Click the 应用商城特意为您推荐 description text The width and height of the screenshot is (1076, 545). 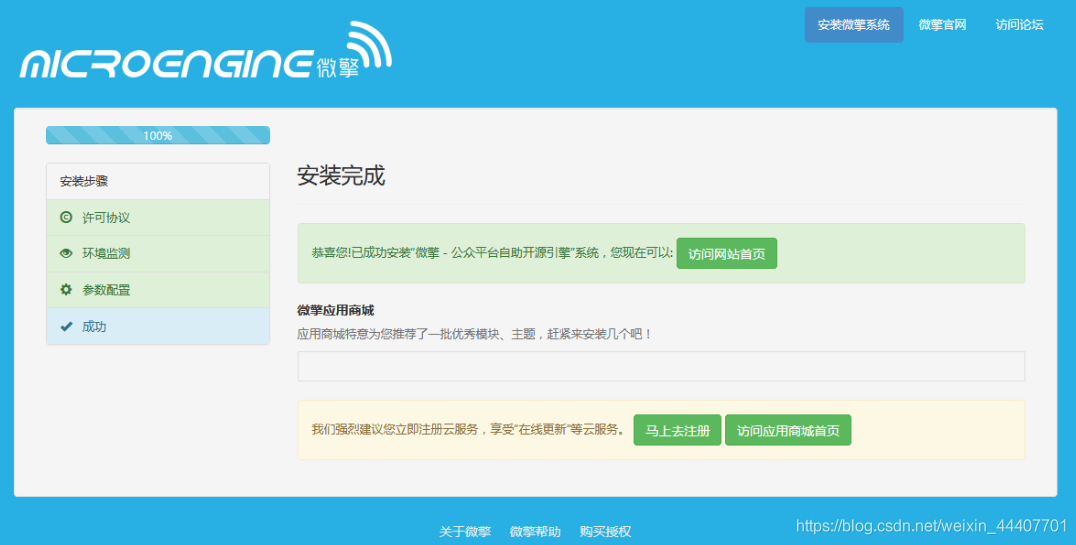tap(474, 335)
